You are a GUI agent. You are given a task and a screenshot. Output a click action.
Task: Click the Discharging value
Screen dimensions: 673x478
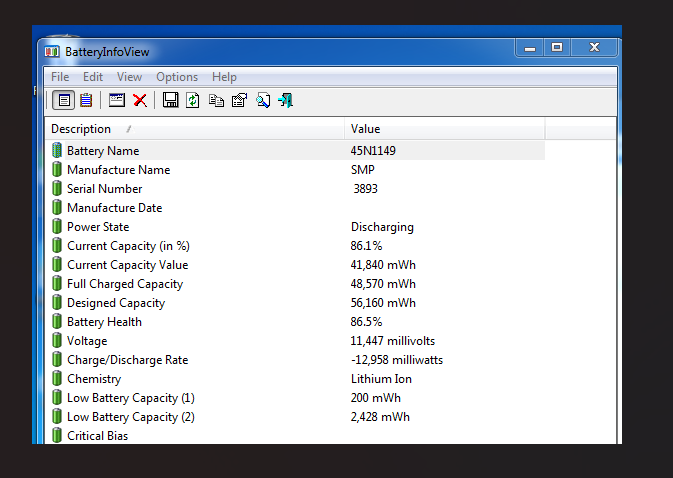point(382,227)
